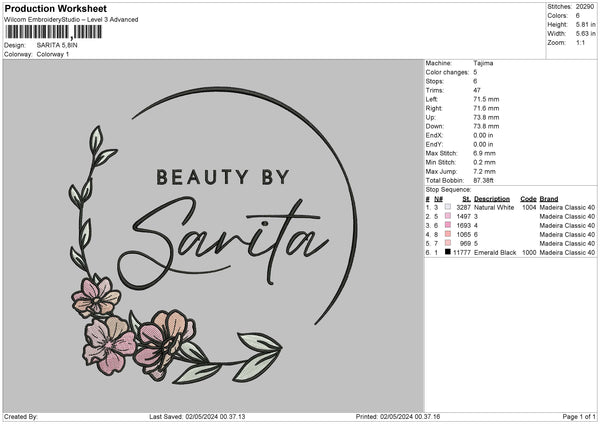Click the Brand column header

pos(549,198)
